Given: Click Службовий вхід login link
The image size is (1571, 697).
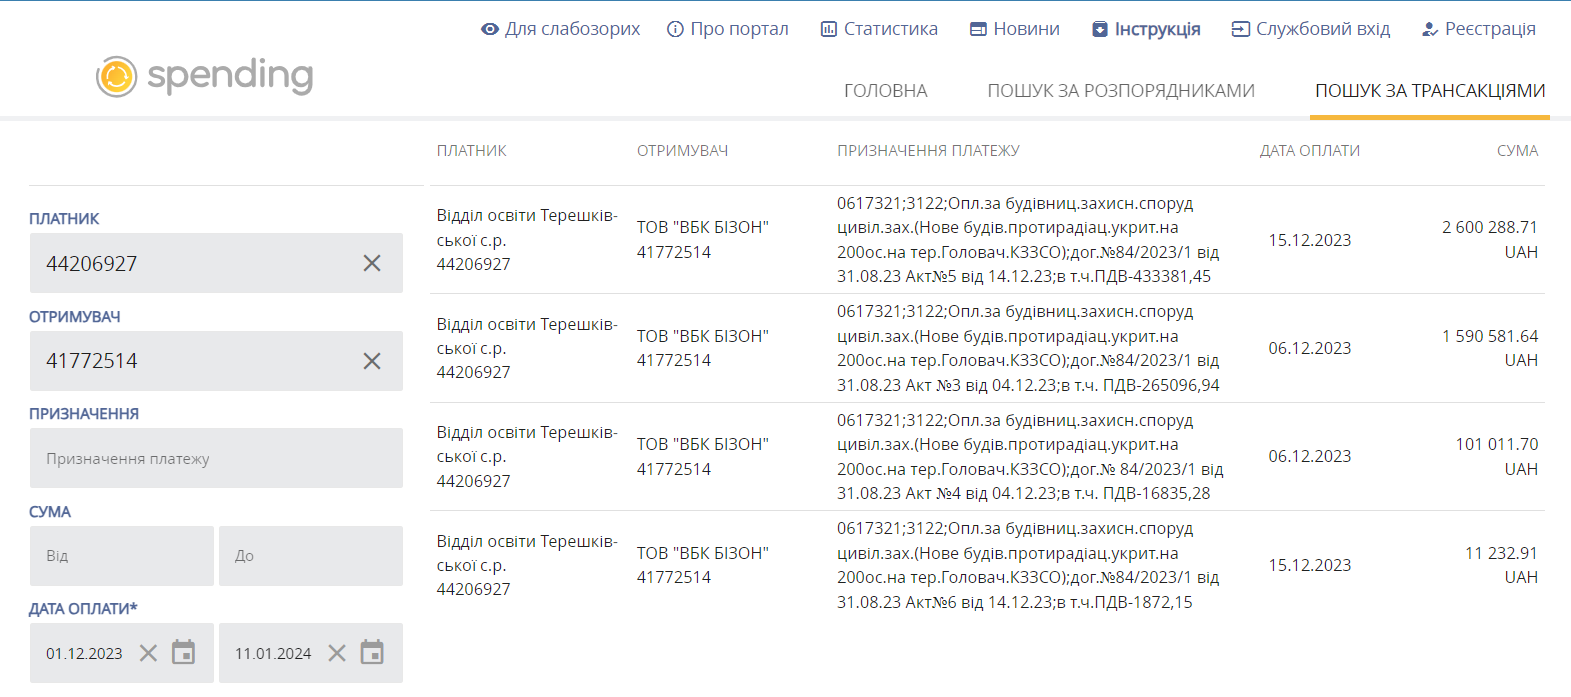Looking at the screenshot, I should (1310, 29).
